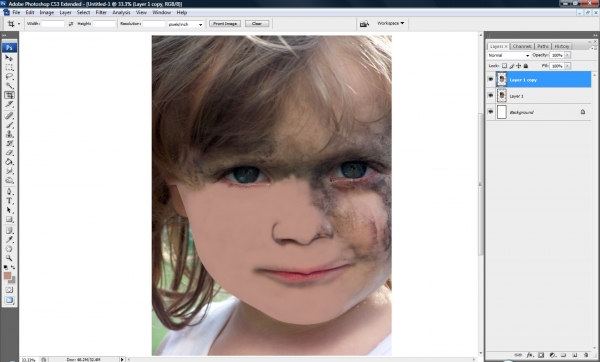Open the Opacity slider arrow
Image resolution: width=600 pixels, height=362 pixels.
567,55
